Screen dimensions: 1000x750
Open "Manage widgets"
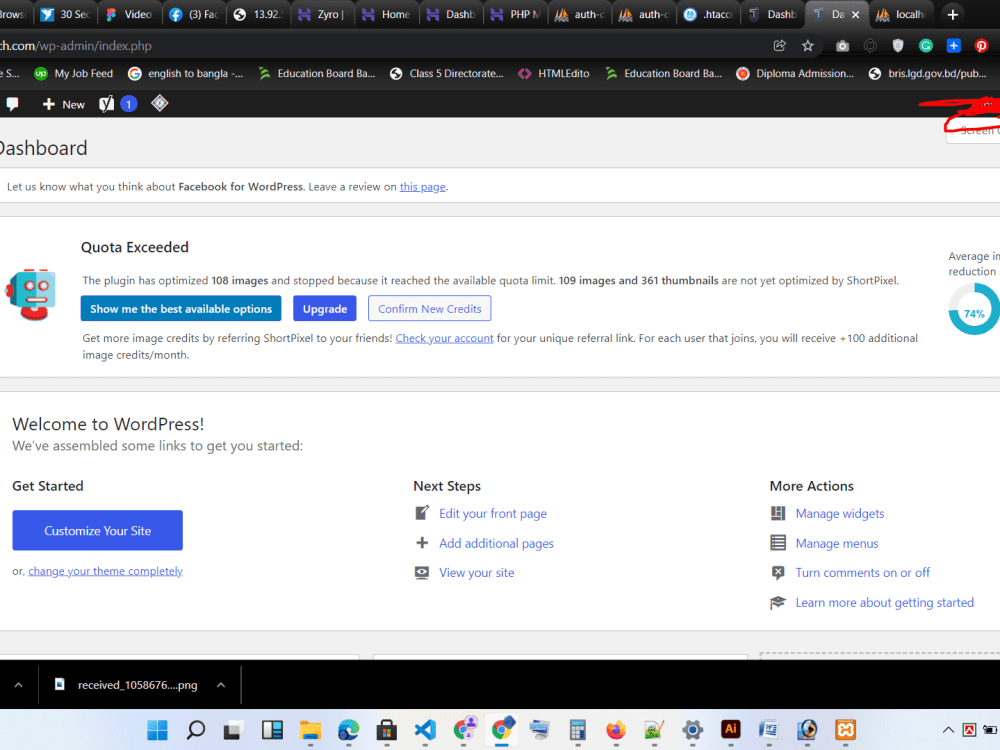pyautogui.click(x=840, y=513)
